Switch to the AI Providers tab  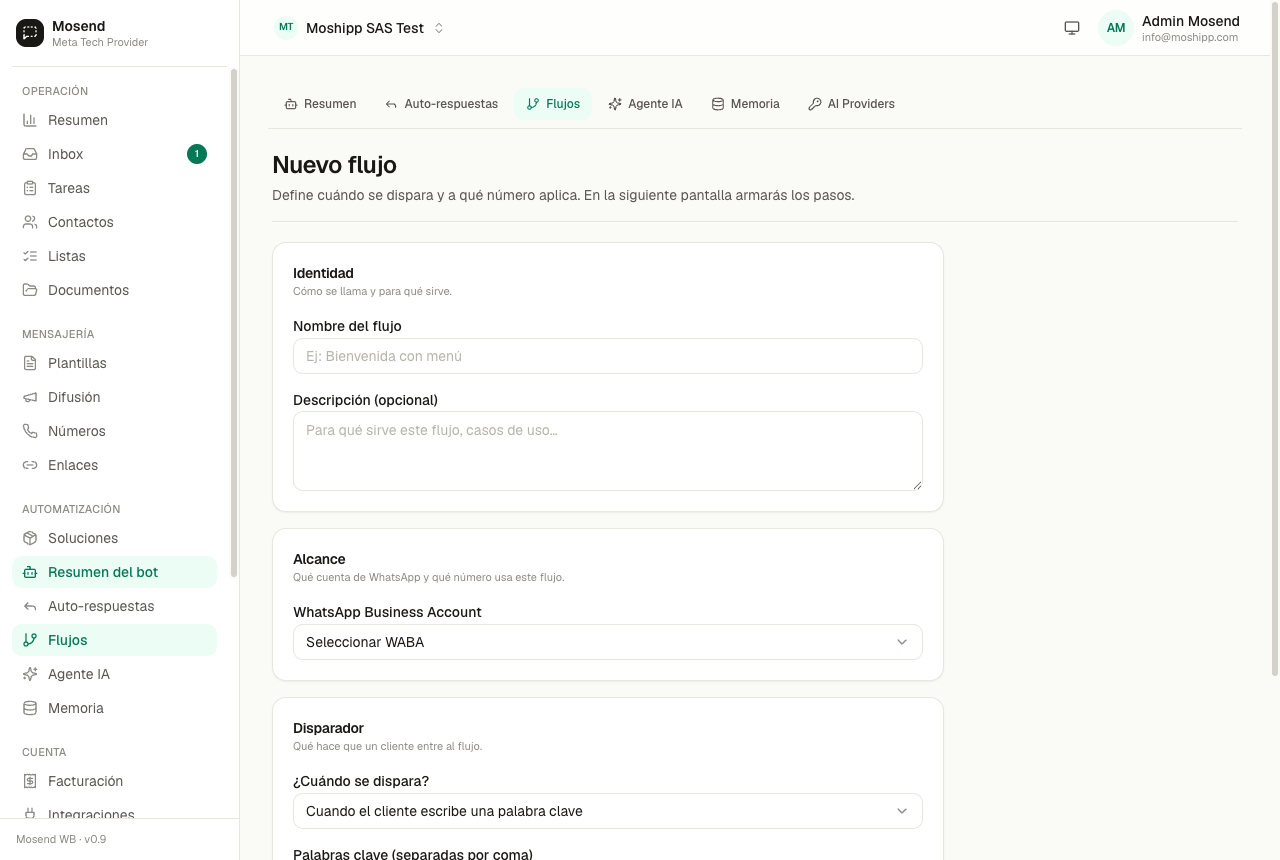pos(852,104)
